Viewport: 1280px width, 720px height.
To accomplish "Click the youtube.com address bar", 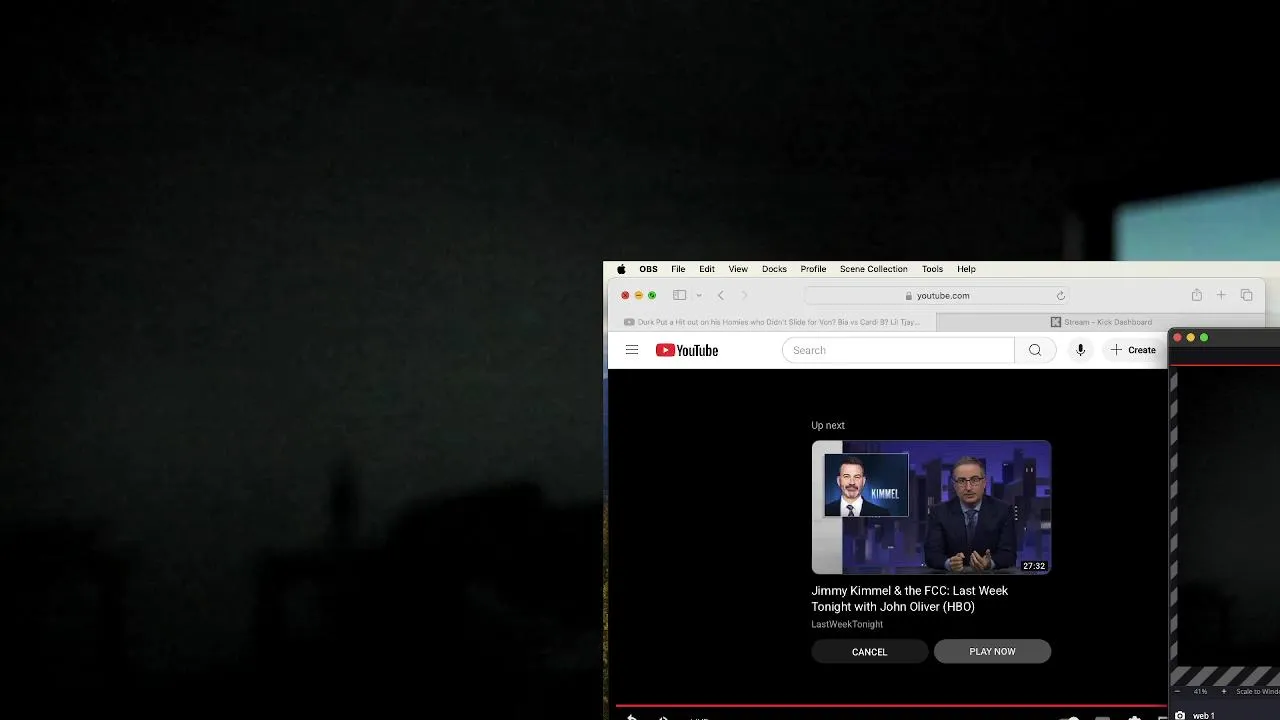I will (x=937, y=295).
